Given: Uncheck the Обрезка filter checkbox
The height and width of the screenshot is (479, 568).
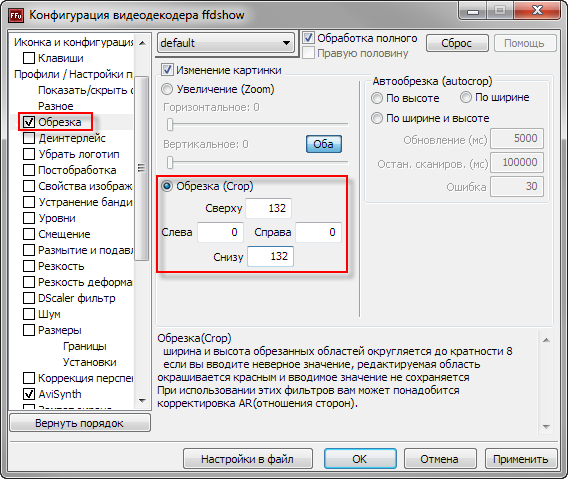Looking at the screenshot, I should coord(29,122).
